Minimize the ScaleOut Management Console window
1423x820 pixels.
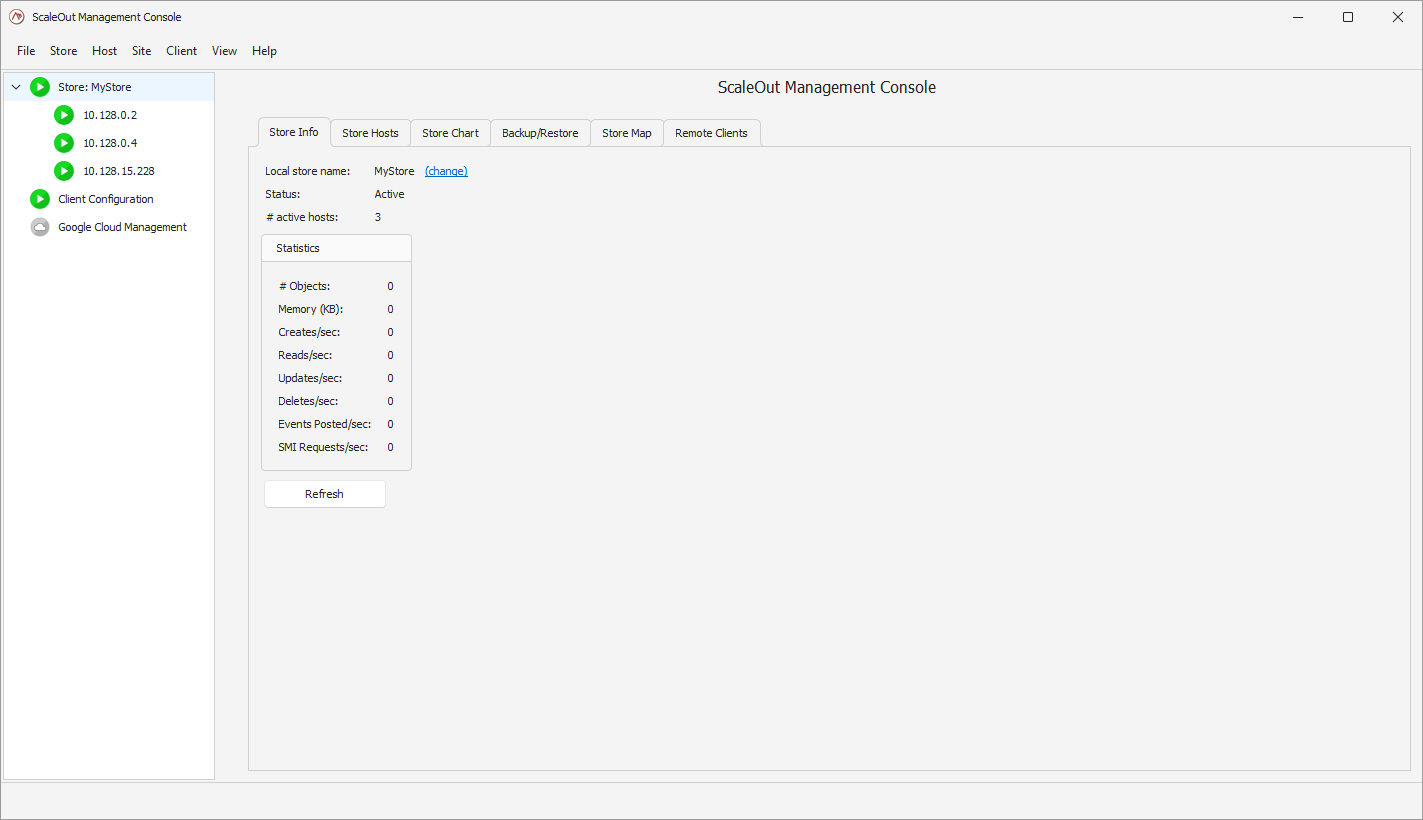(1298, 17)
